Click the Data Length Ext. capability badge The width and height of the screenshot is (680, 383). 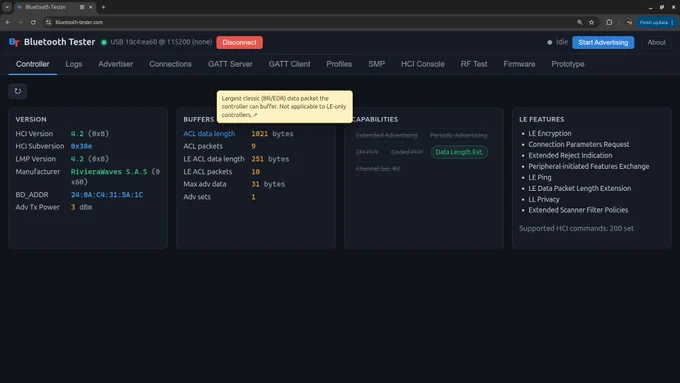pyautogui.click(x=459, y=152)
